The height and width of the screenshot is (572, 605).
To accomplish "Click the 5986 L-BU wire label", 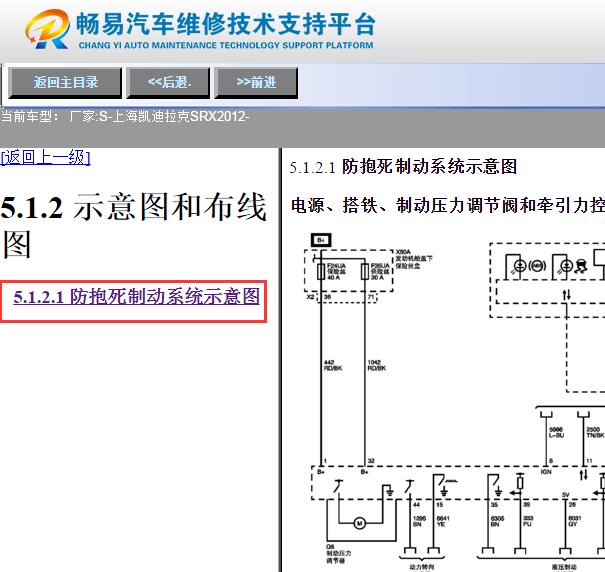I will (x=556, y=432).
